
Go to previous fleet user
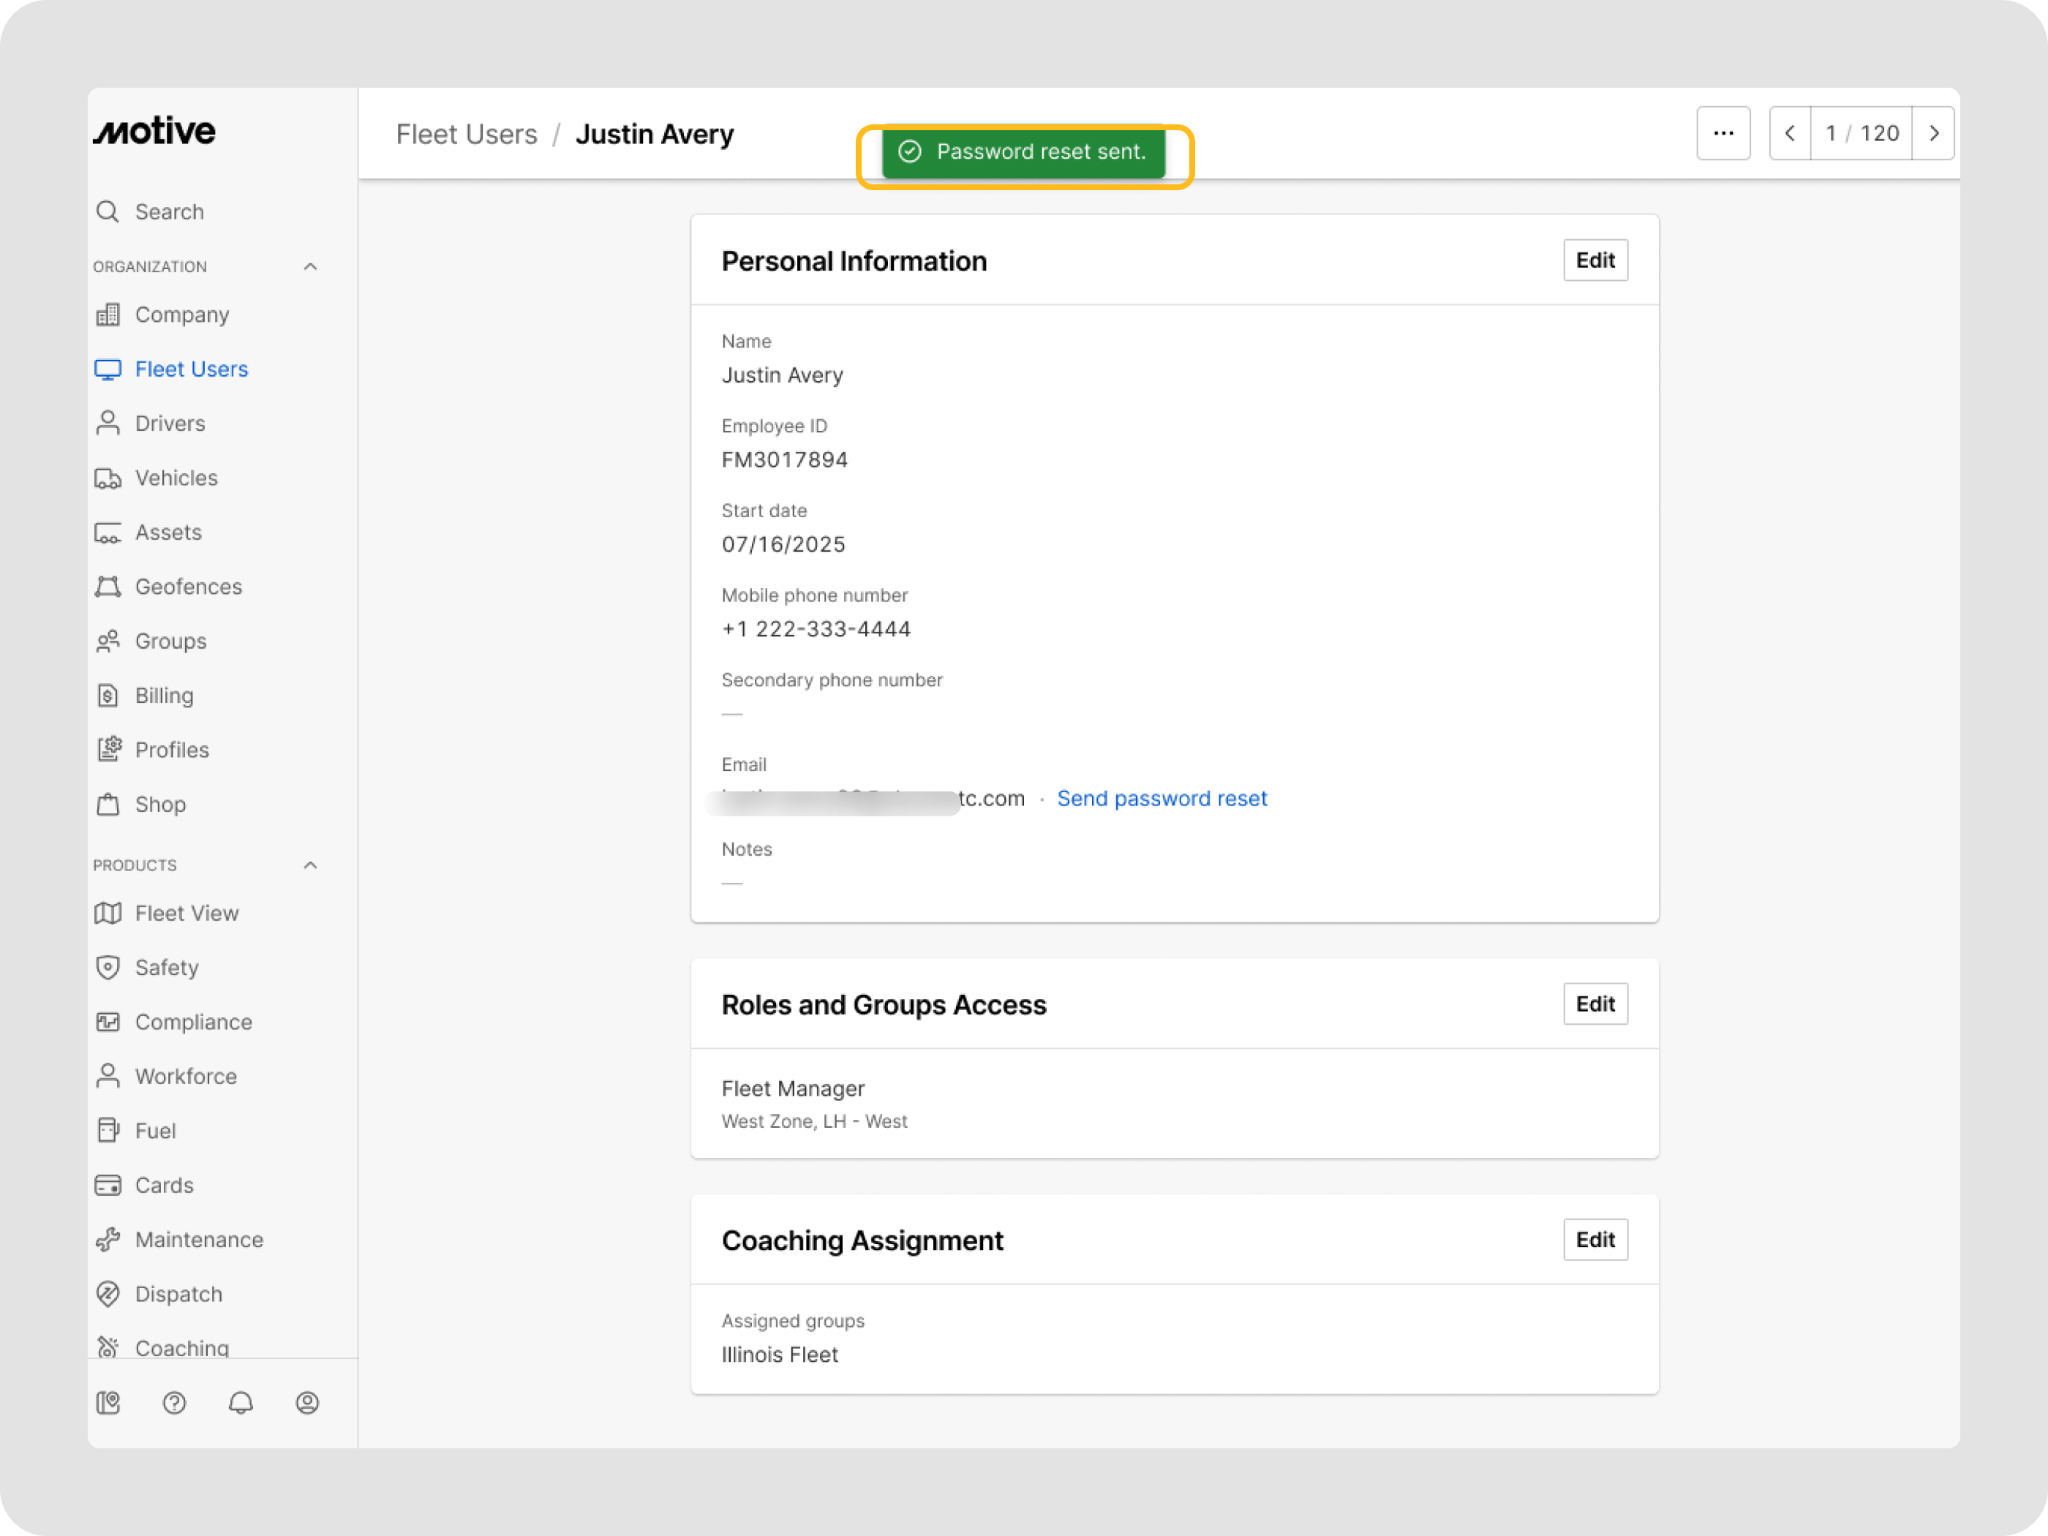1790,133
